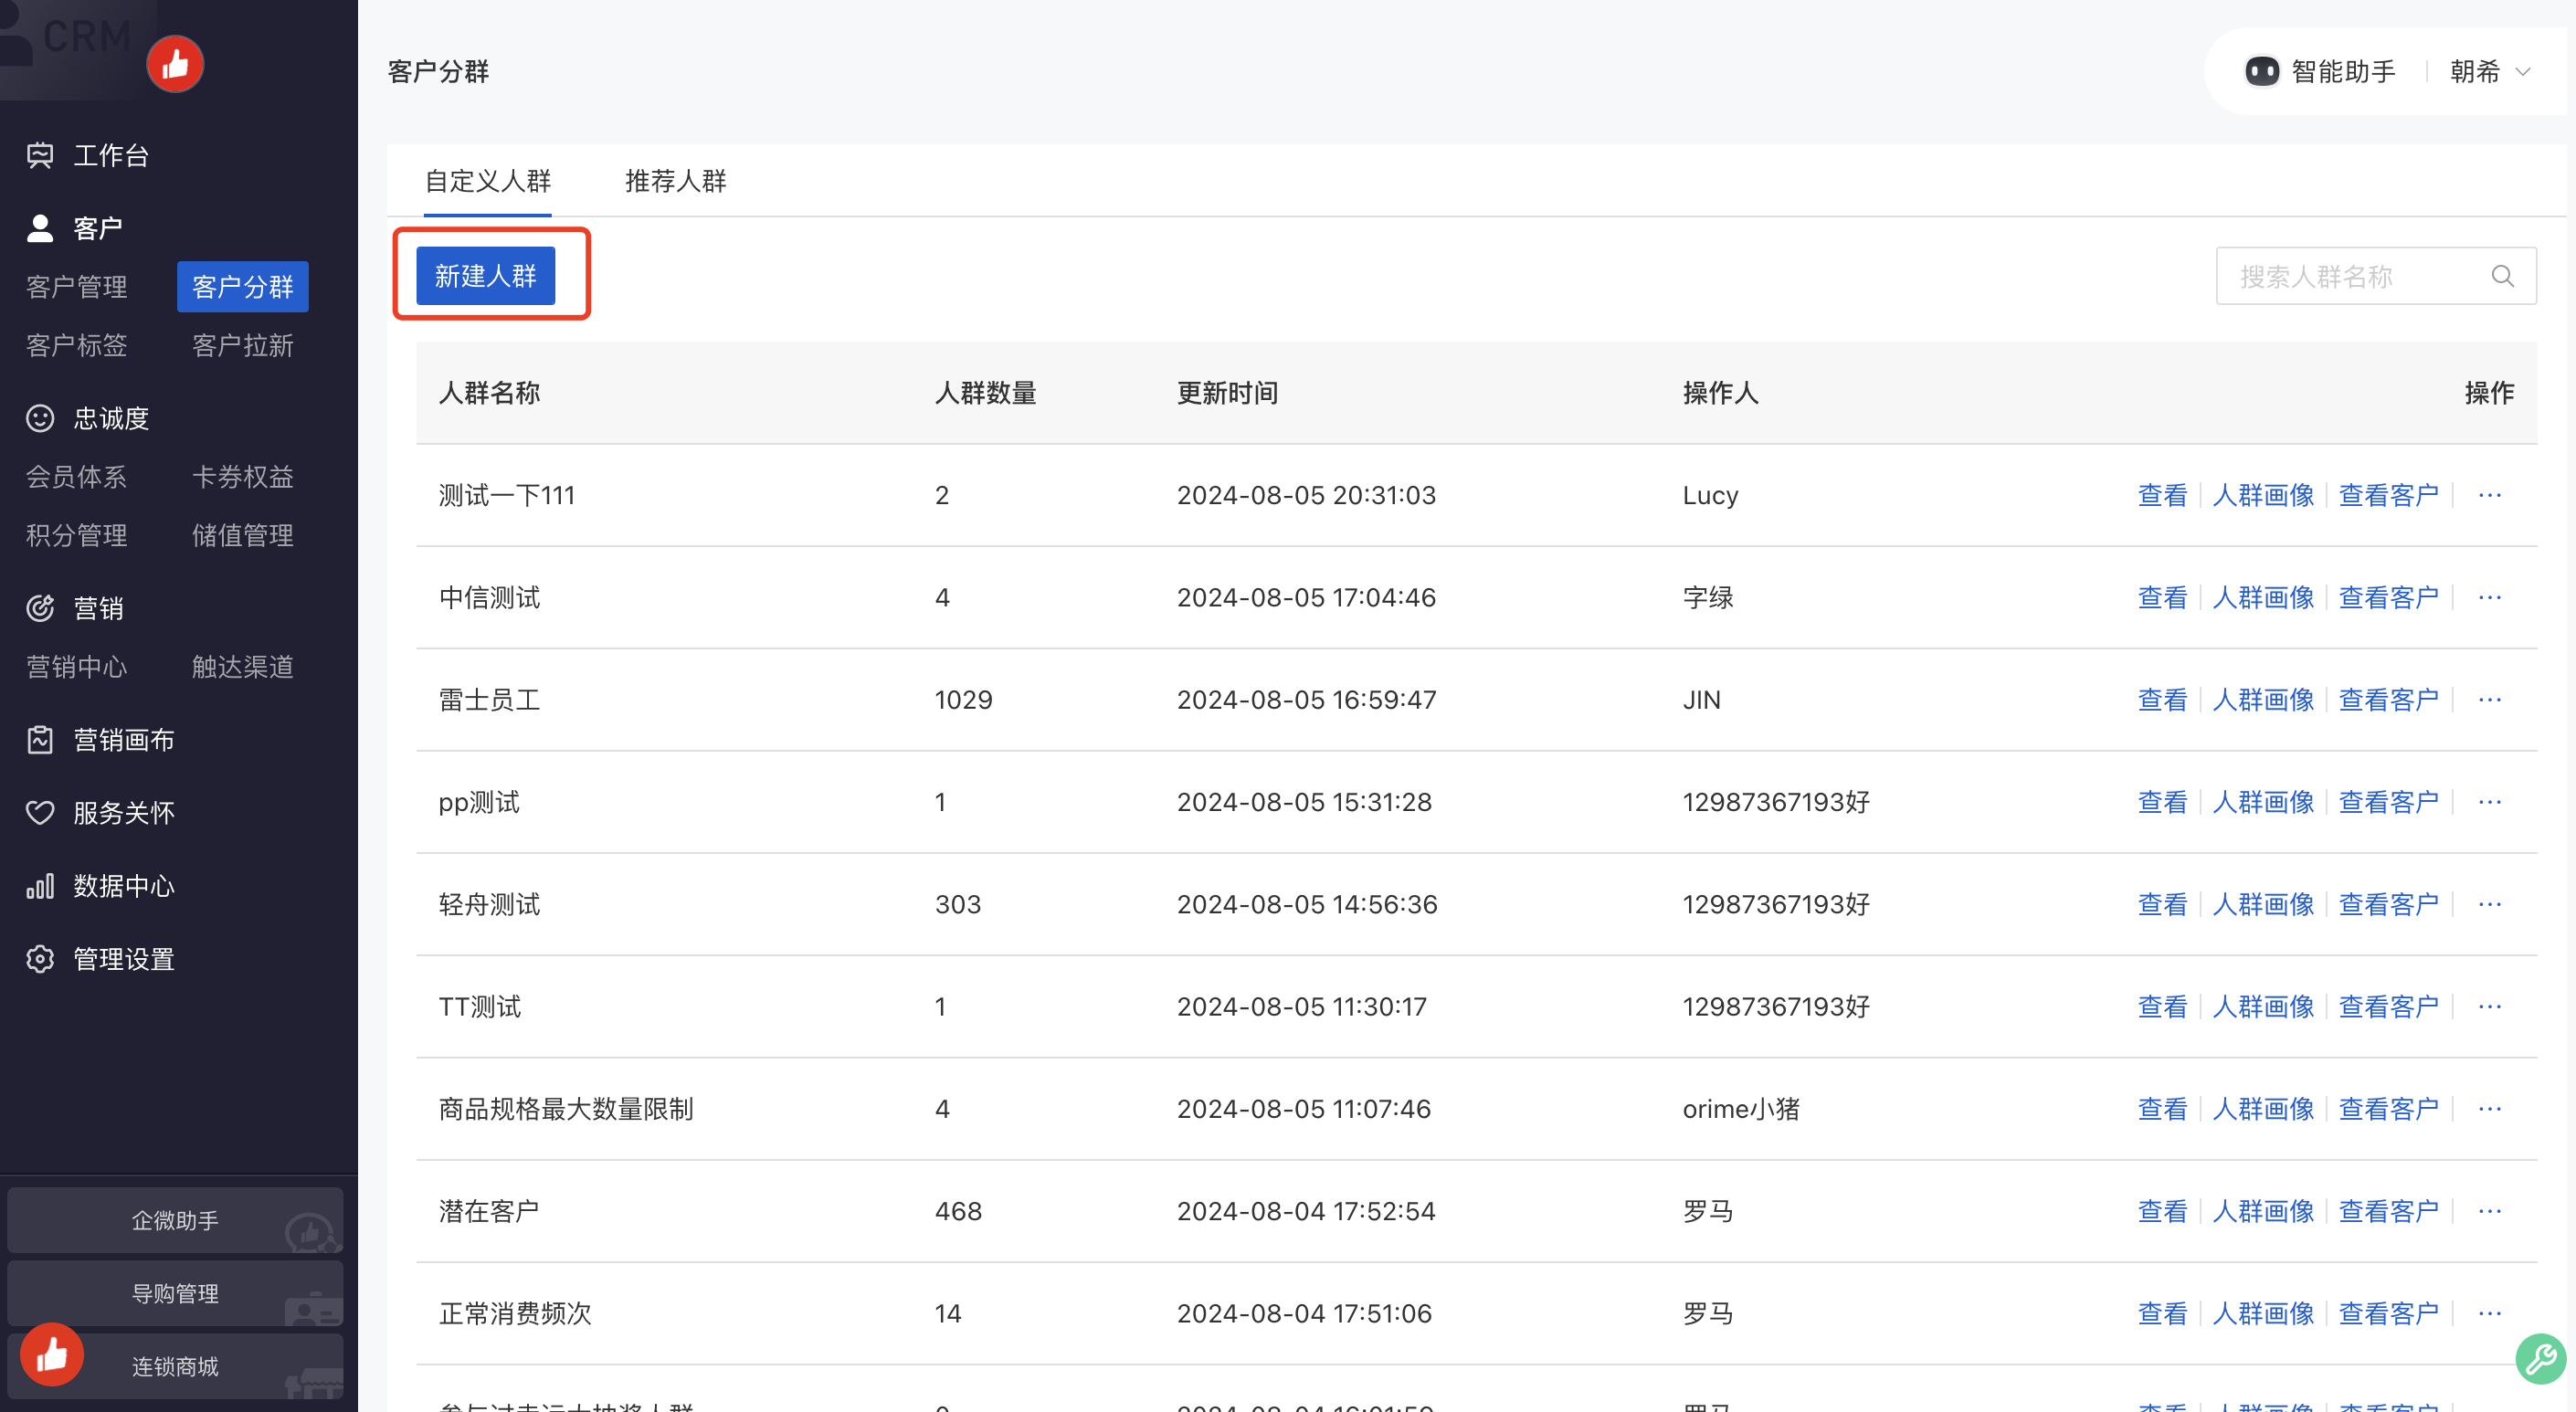Click the red thumbs-up CRM logo

pos(175,64)
